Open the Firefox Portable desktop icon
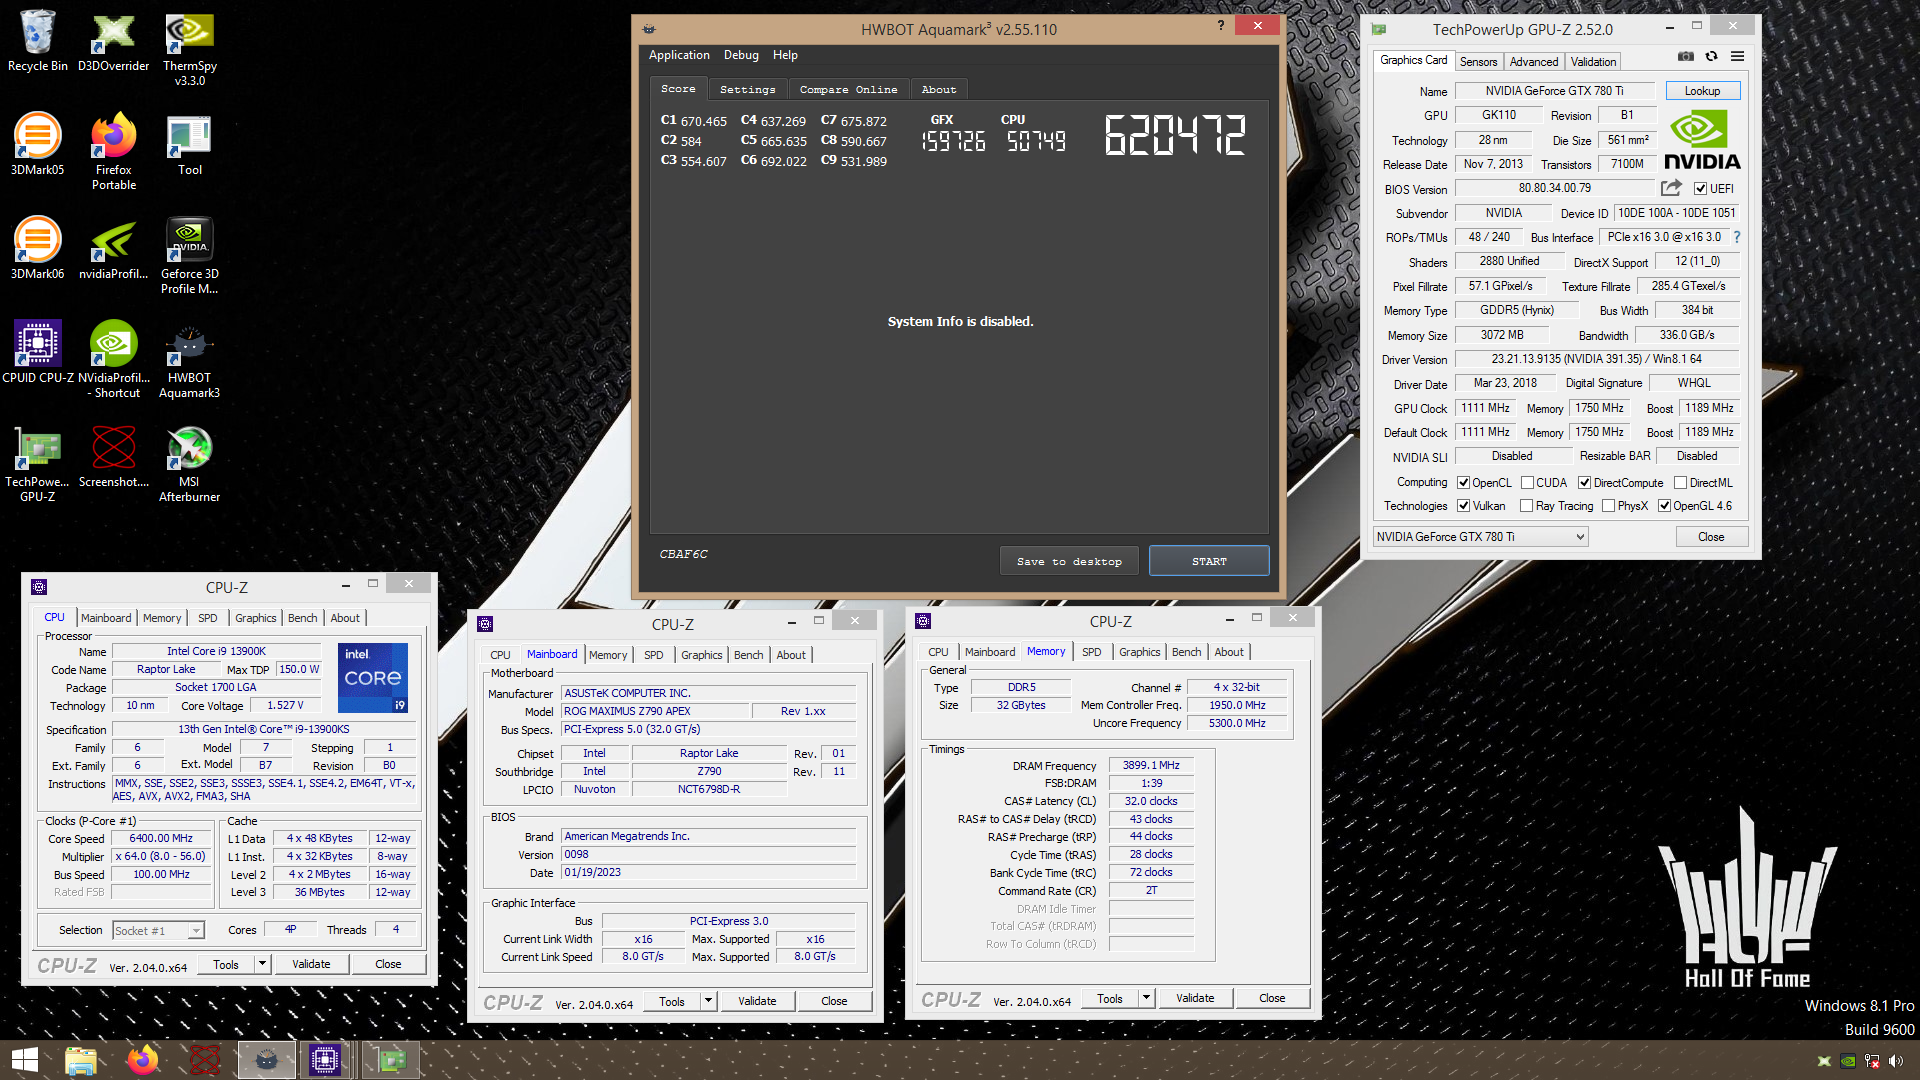This screenshot has width=1920, height=1080. 113,152
